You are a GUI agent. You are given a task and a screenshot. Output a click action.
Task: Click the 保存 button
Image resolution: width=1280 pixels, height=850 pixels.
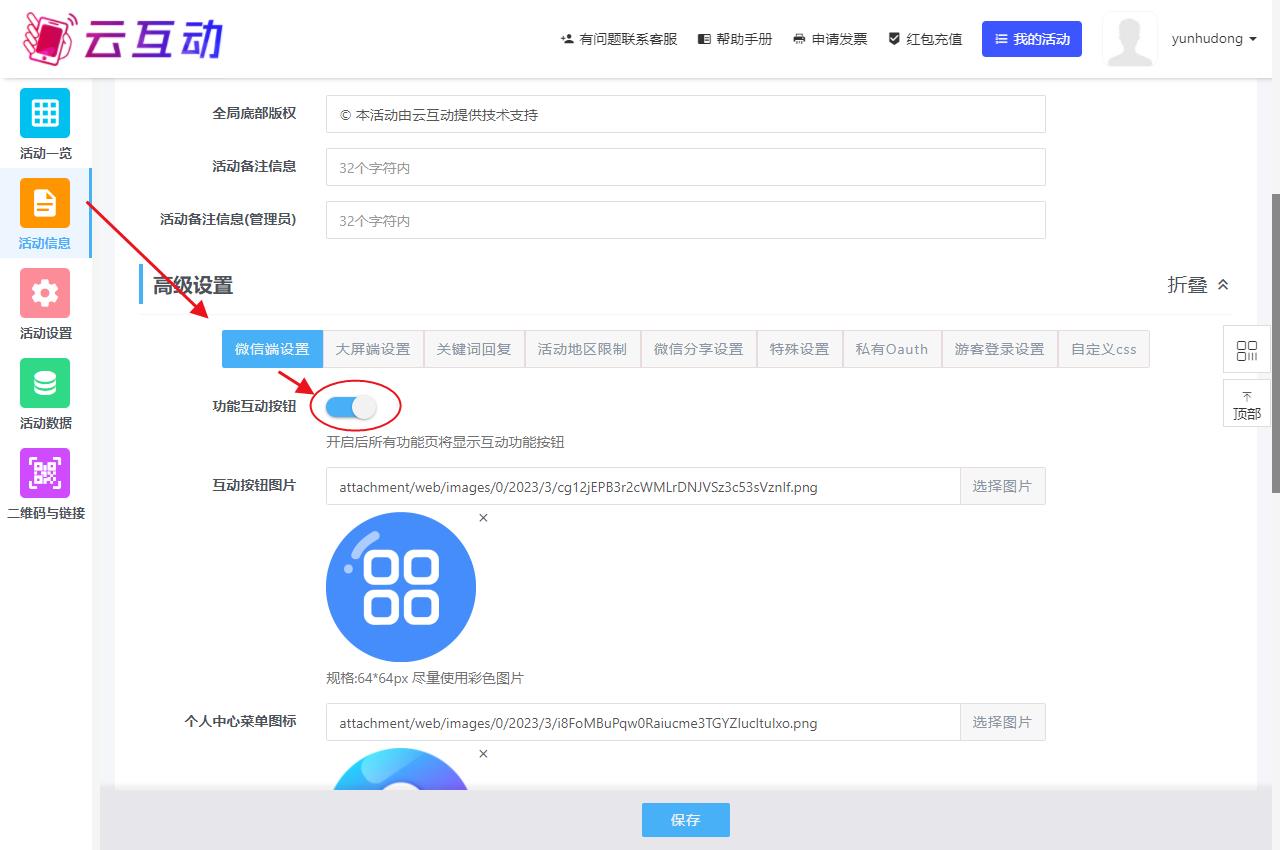pyautogui.click(x=685, y=820)
